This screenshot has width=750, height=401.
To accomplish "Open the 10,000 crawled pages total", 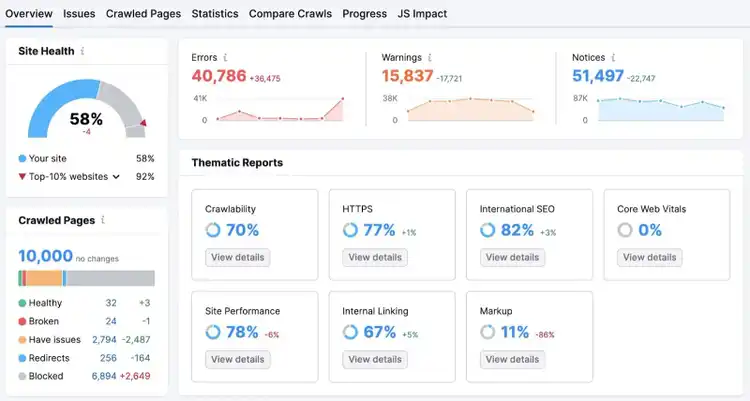I will pos(45,256).
